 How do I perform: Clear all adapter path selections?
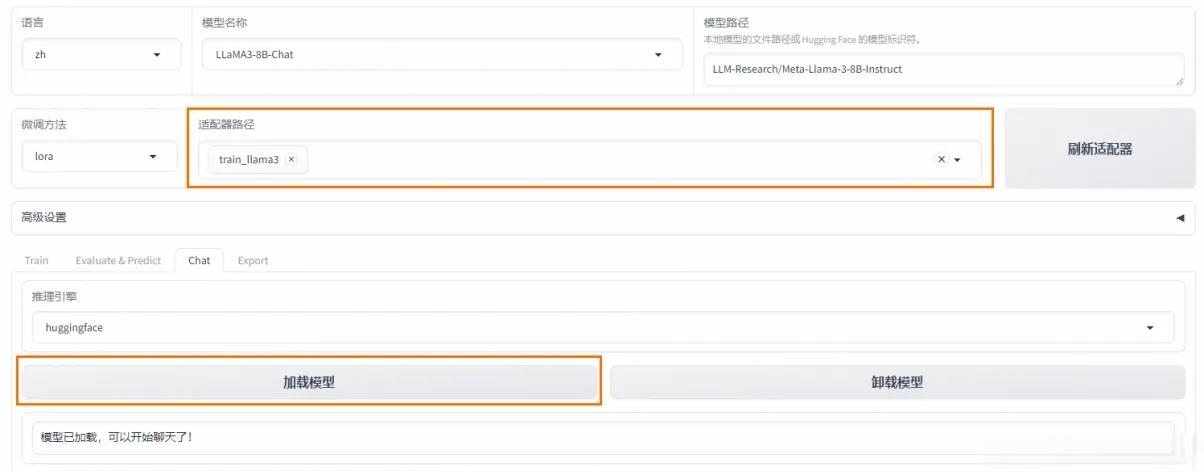coord(941,159)
